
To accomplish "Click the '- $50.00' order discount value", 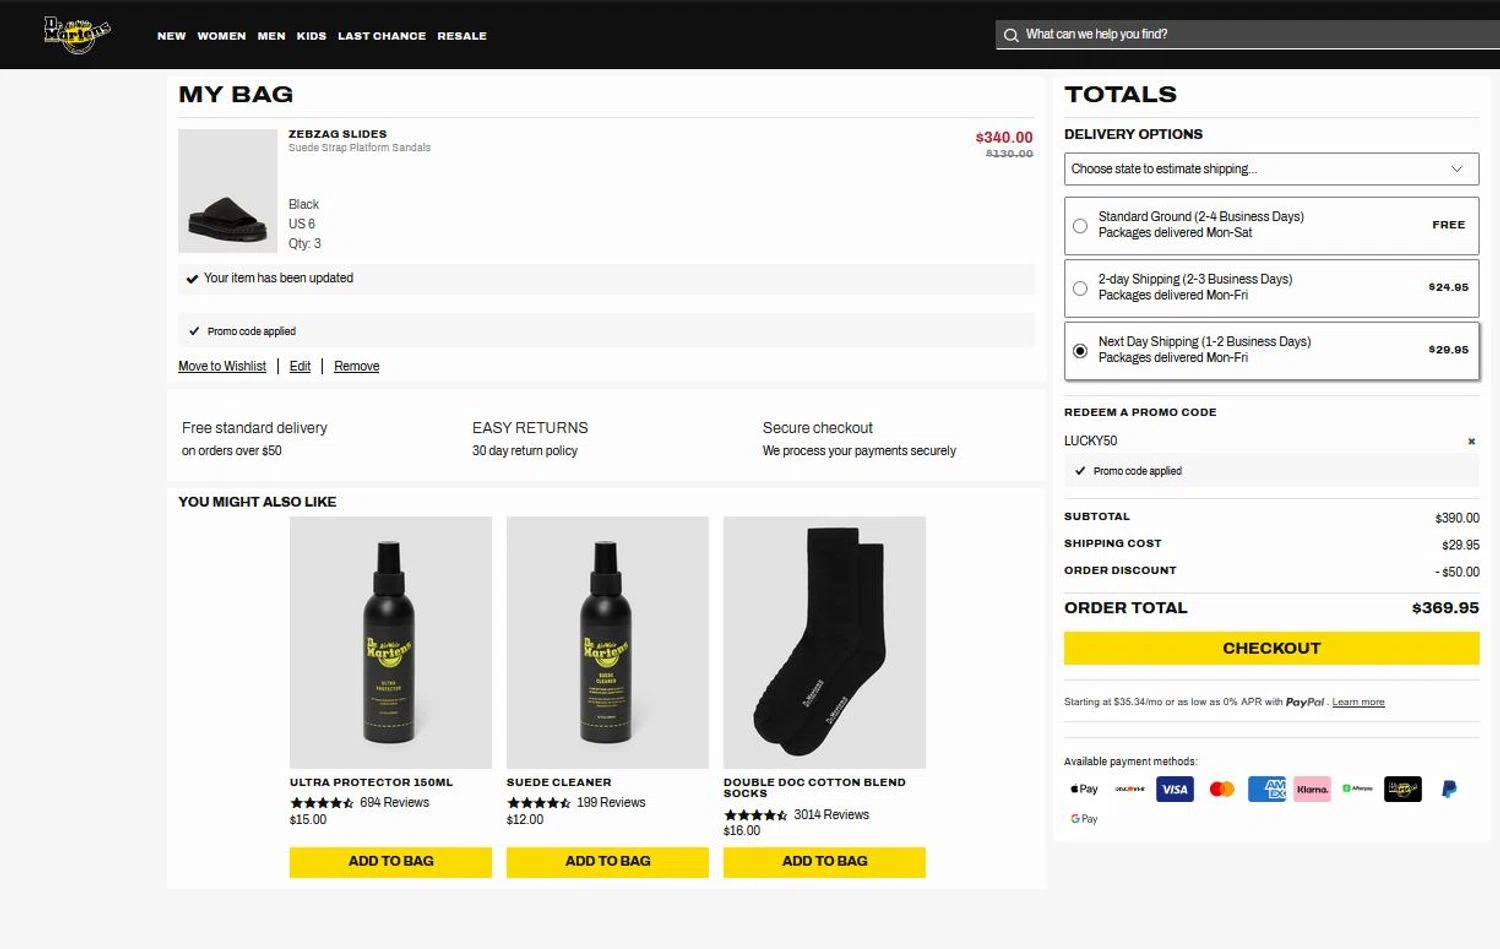I will [1457, 572].
